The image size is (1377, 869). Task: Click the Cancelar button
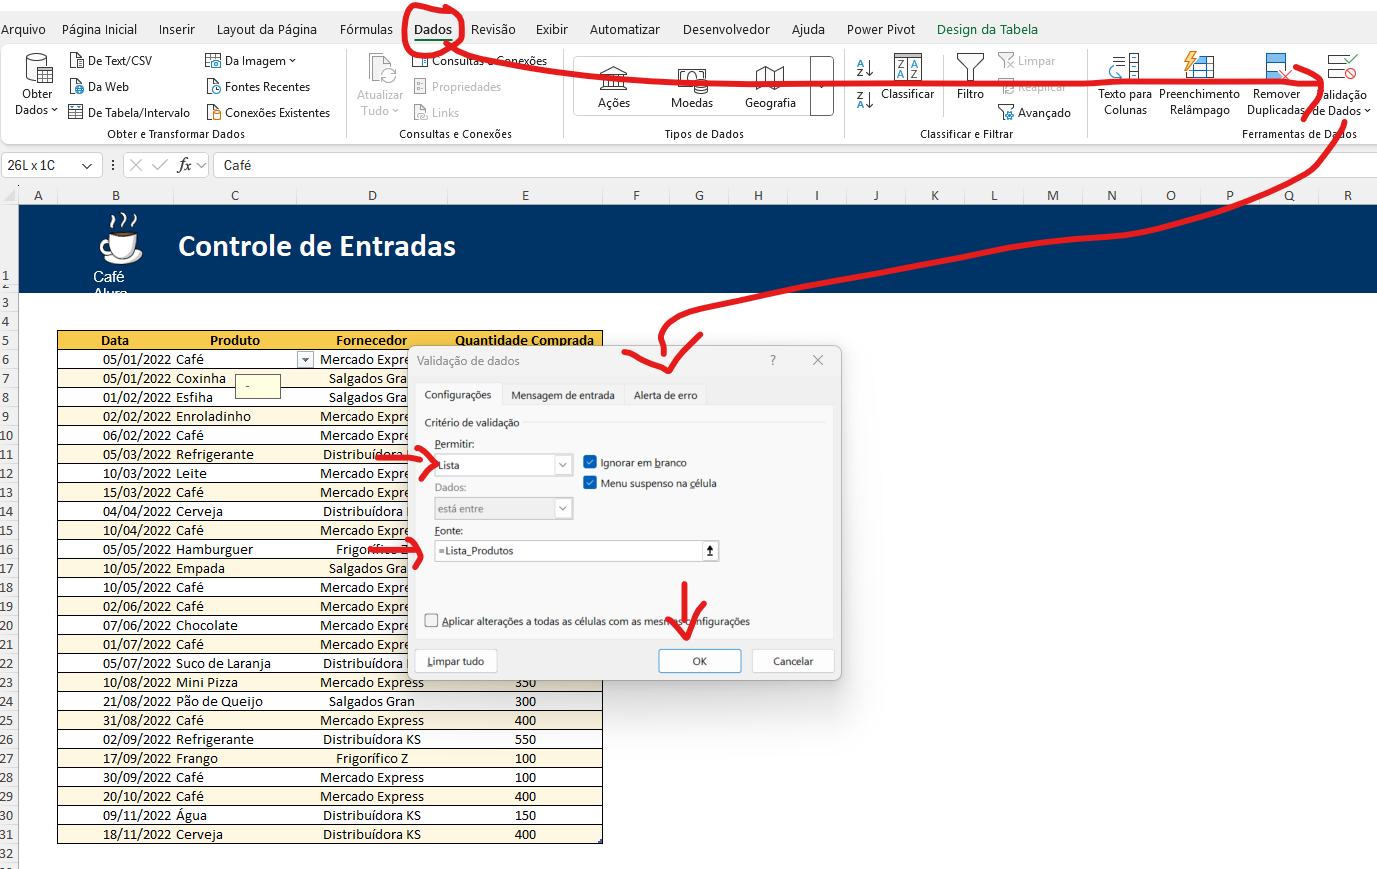pyautogui.click(x=793, y=661)
